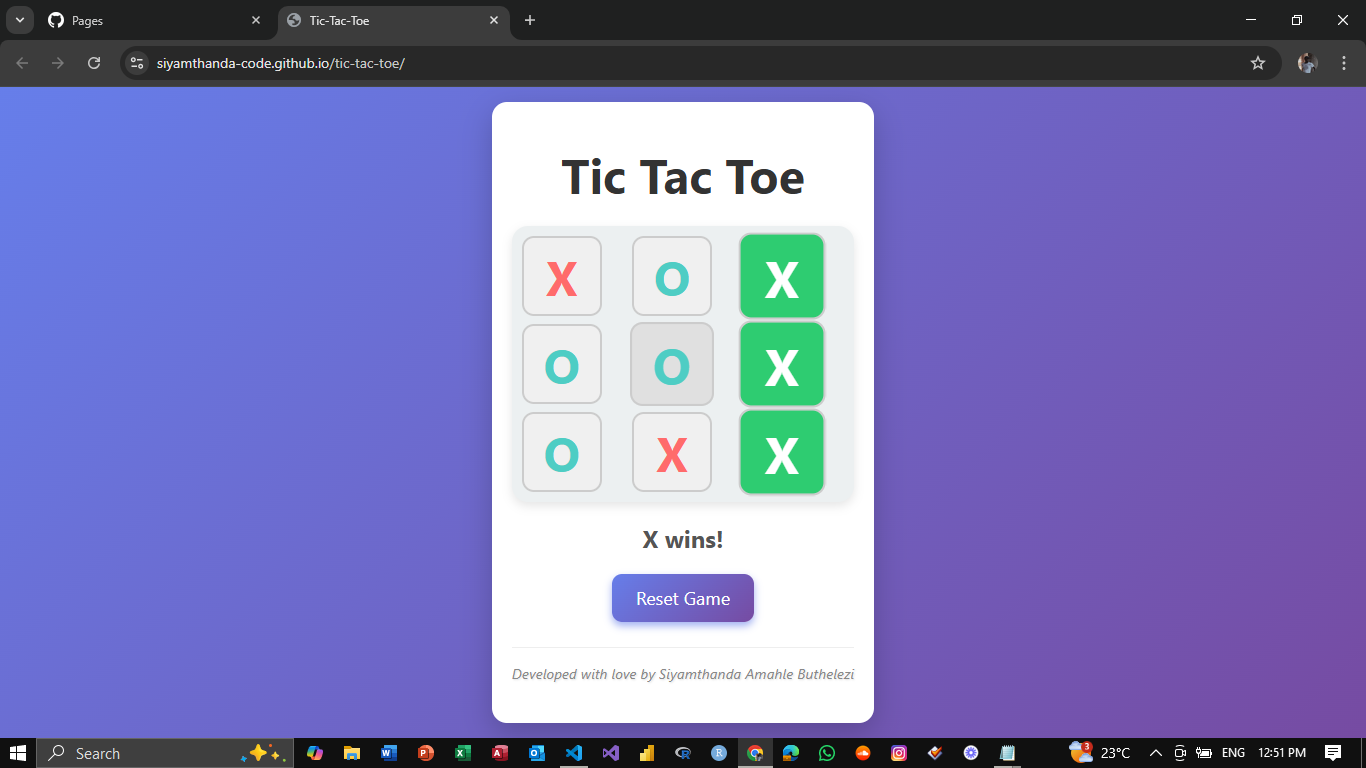Click the center O cell on the board
Screen dimensions: 1366x768
pos(672,364)
